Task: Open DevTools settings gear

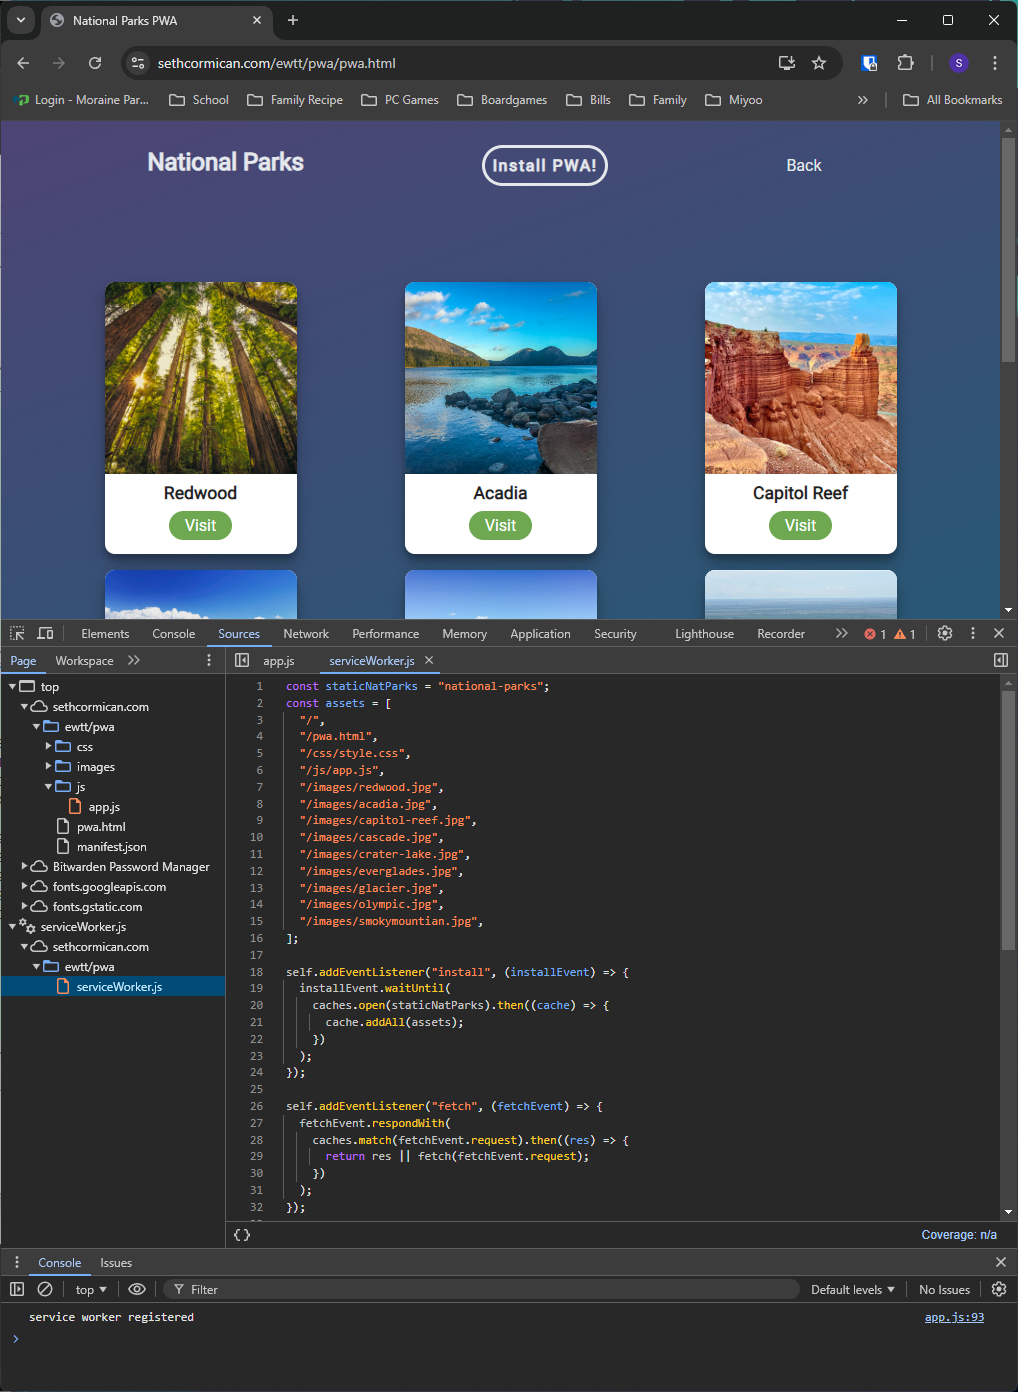Action: (945, 633)
